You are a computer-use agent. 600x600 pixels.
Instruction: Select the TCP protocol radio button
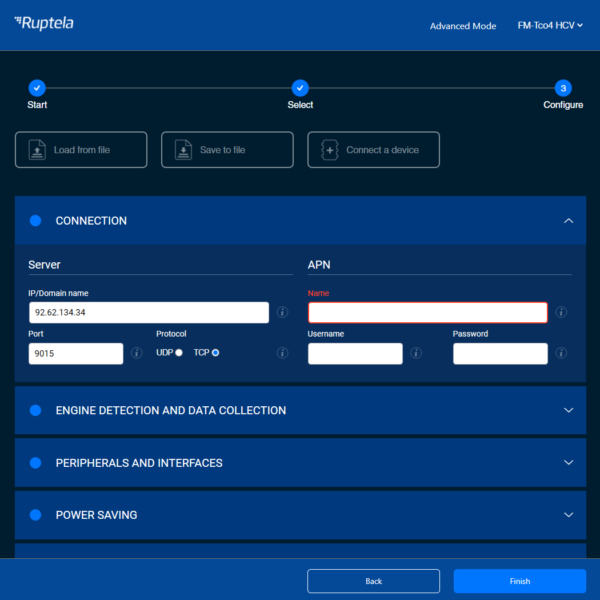(x=215, y=353)
